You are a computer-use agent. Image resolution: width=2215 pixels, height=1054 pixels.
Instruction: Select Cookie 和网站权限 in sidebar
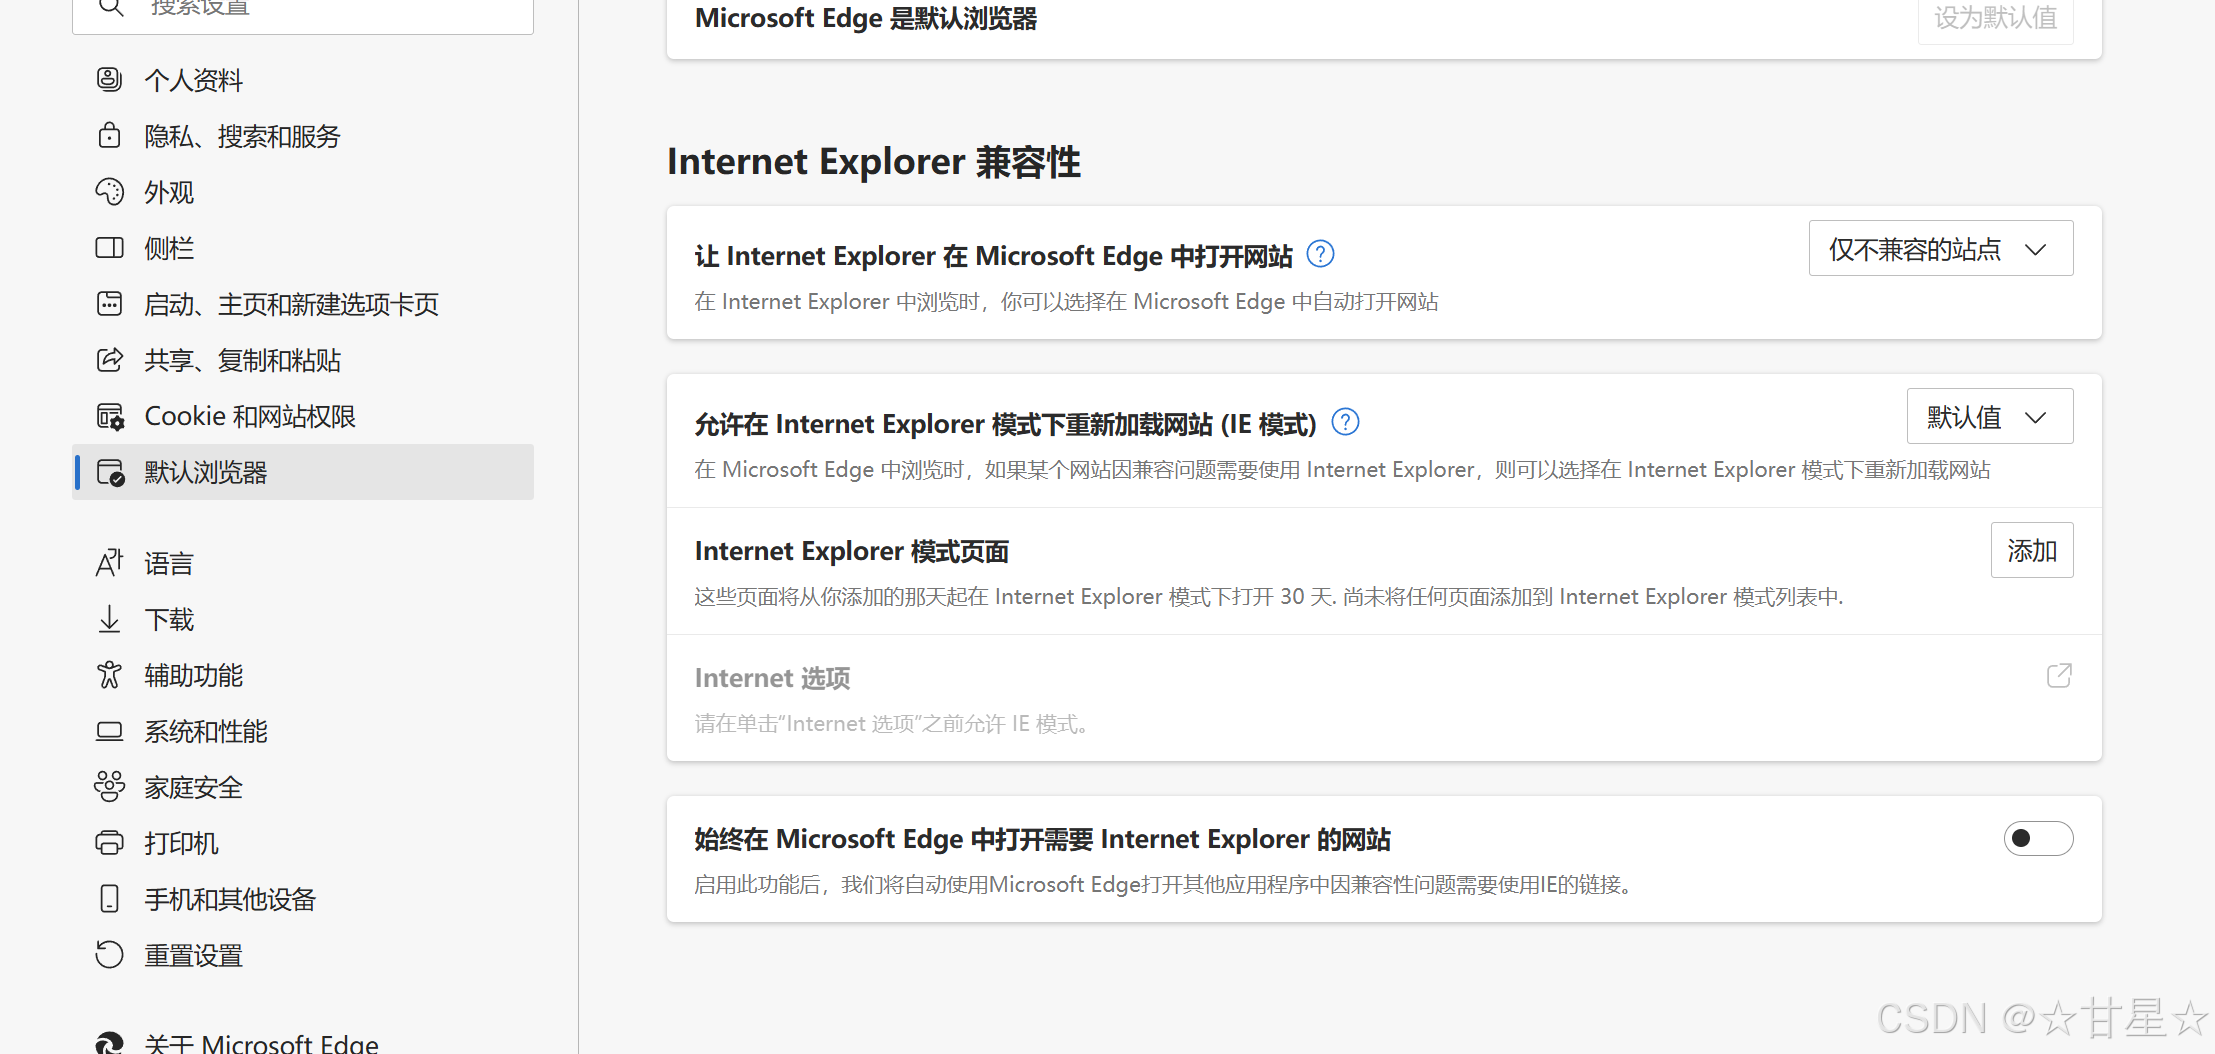(x=303, y=416)
